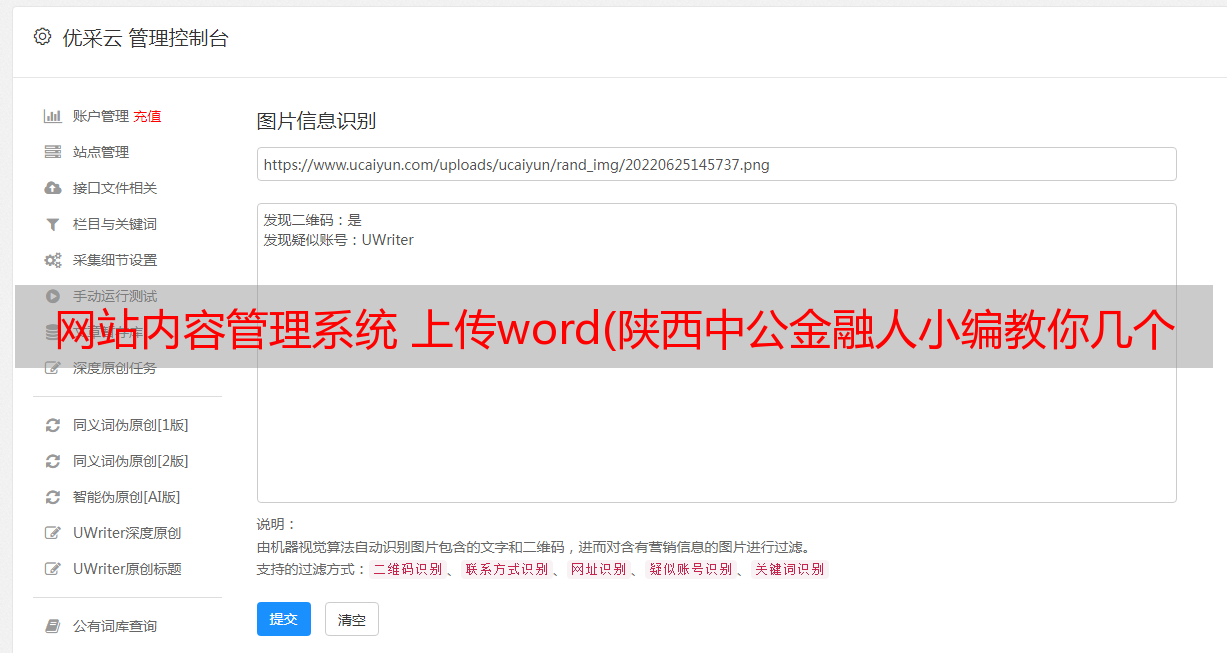Open 公有词库查询 page
This screenshot has height=653, width=1227.
115,626
